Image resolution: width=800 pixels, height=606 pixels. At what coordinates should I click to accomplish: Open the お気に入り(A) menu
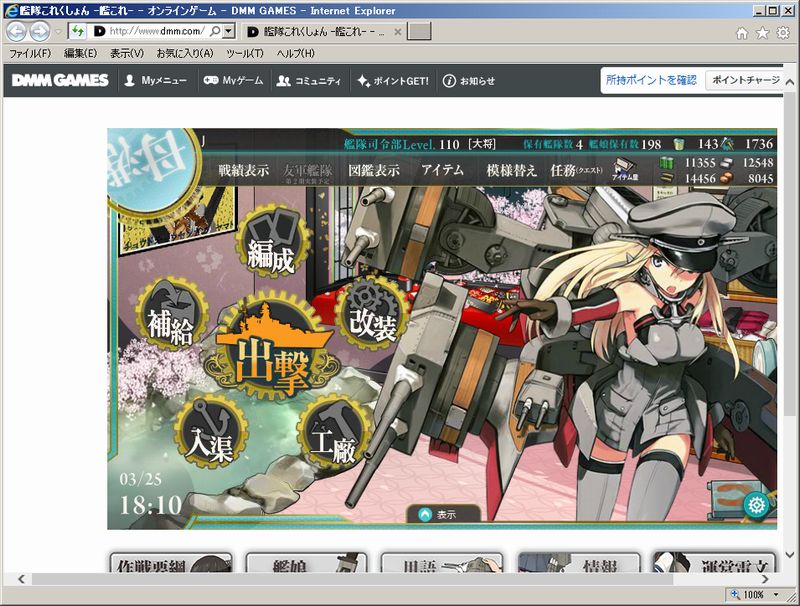click(x=185, y=53)
